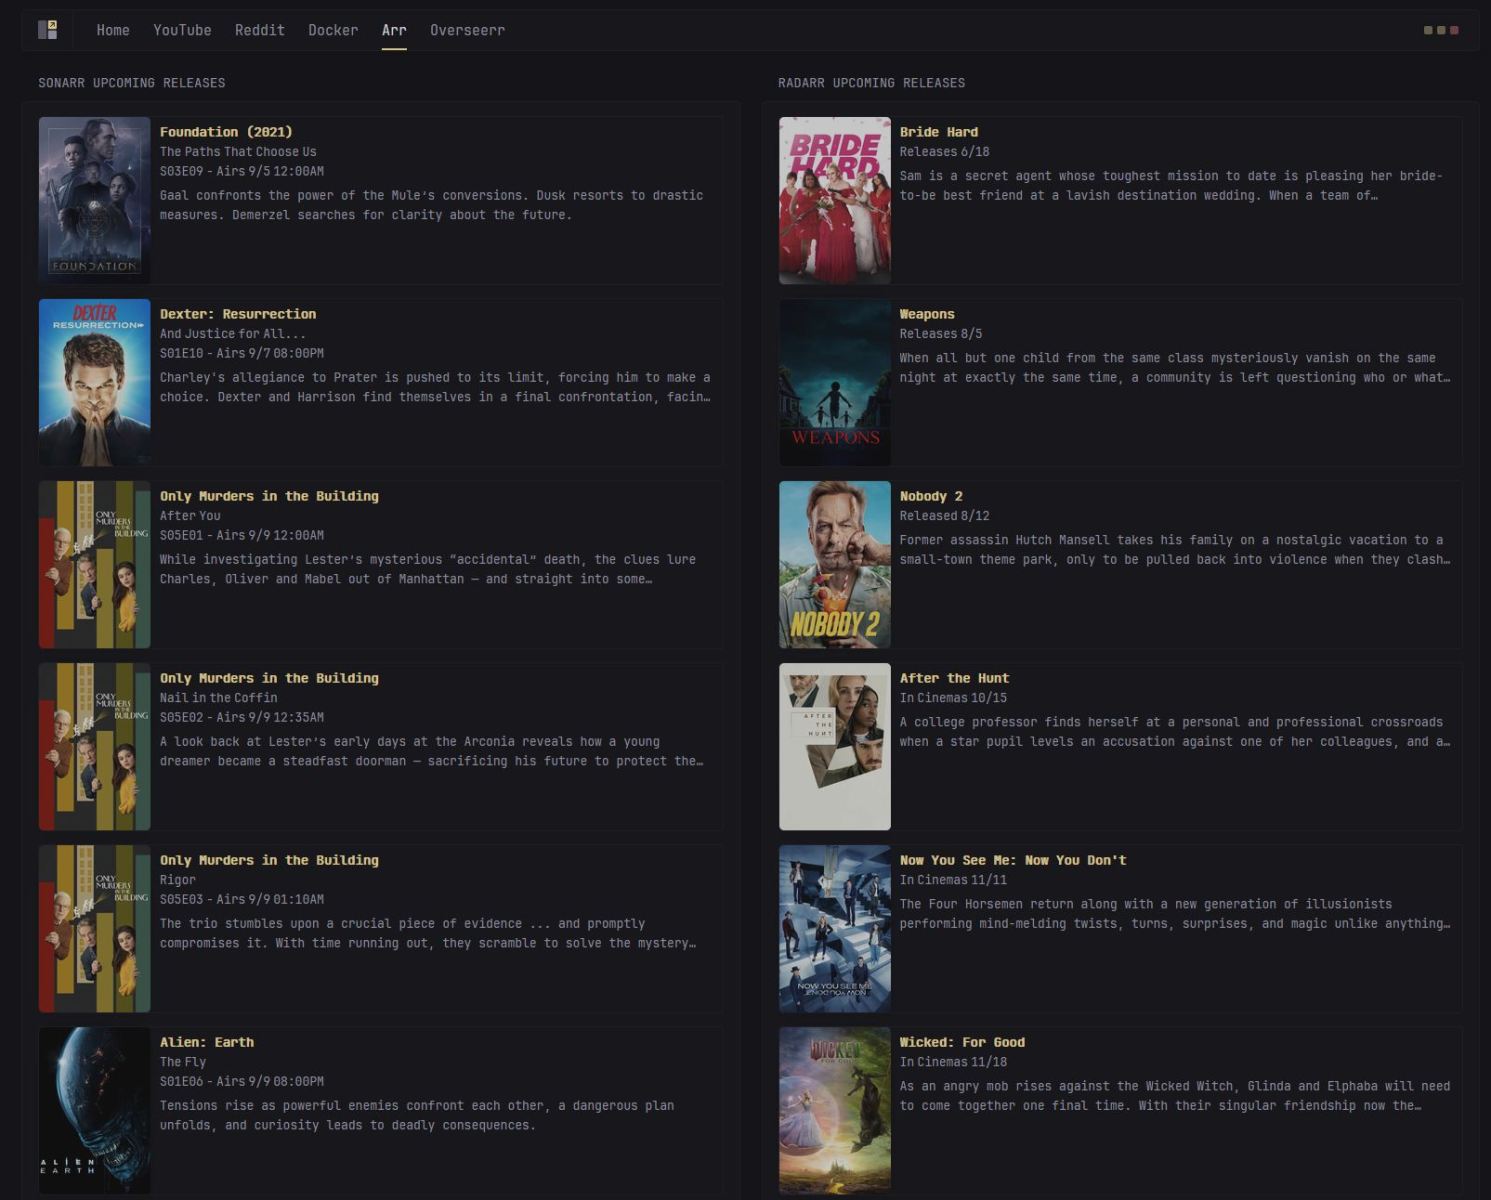Click the Bride Hard movie poster
The image size is (1491, 1200).
coord(835,200)
